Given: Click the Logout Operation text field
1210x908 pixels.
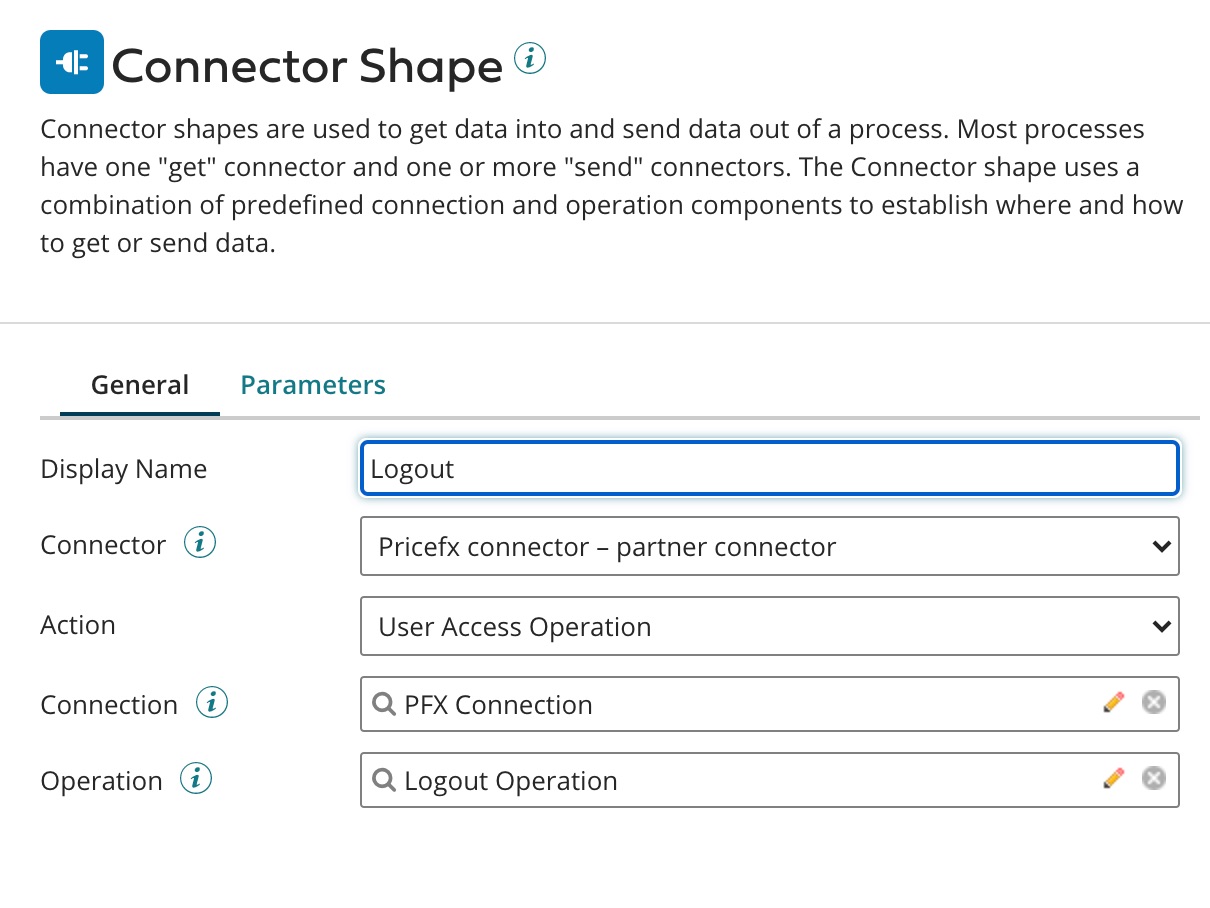Looking at the screenshot, I should coord(740,780).
